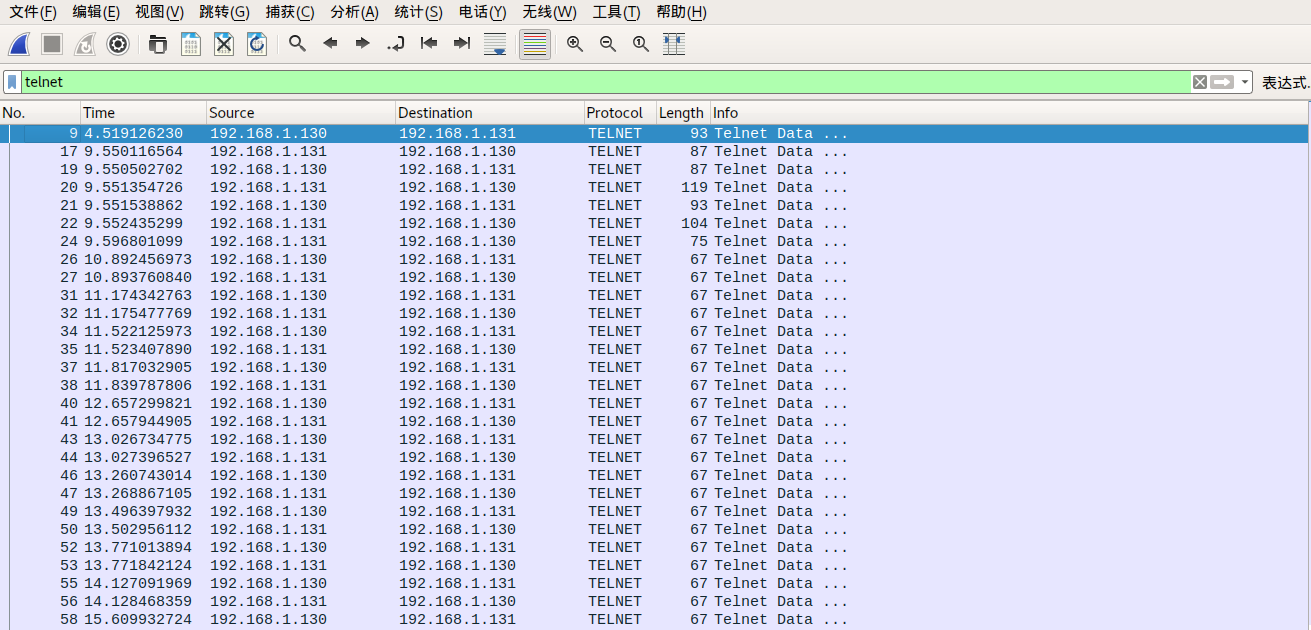The height and width of the screenshot is (630, 1311).
Task: Select packet 53 at time 13.771842124
Action: click(x=655, y=565)
